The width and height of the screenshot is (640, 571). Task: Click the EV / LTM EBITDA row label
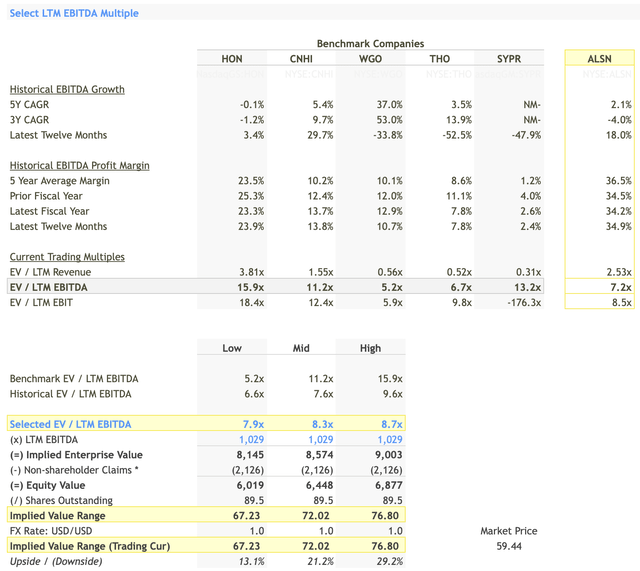[x=49, y=287]
